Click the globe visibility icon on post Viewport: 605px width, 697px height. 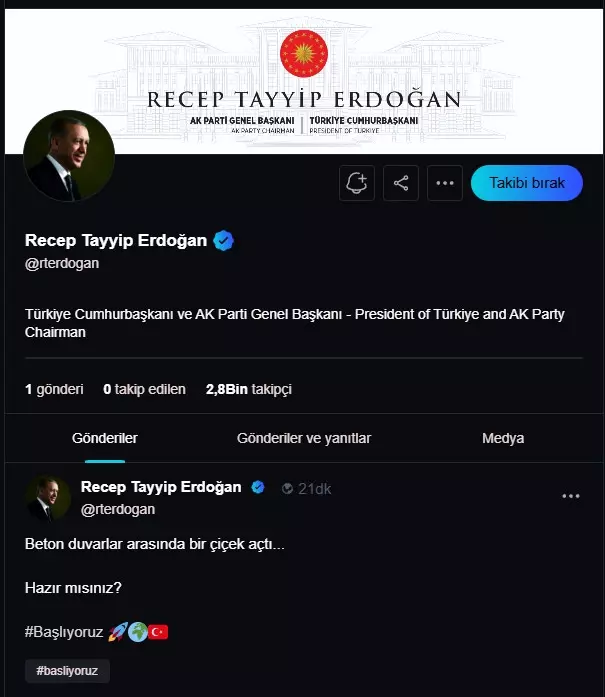pyautogui.click(x=288, y=488)
